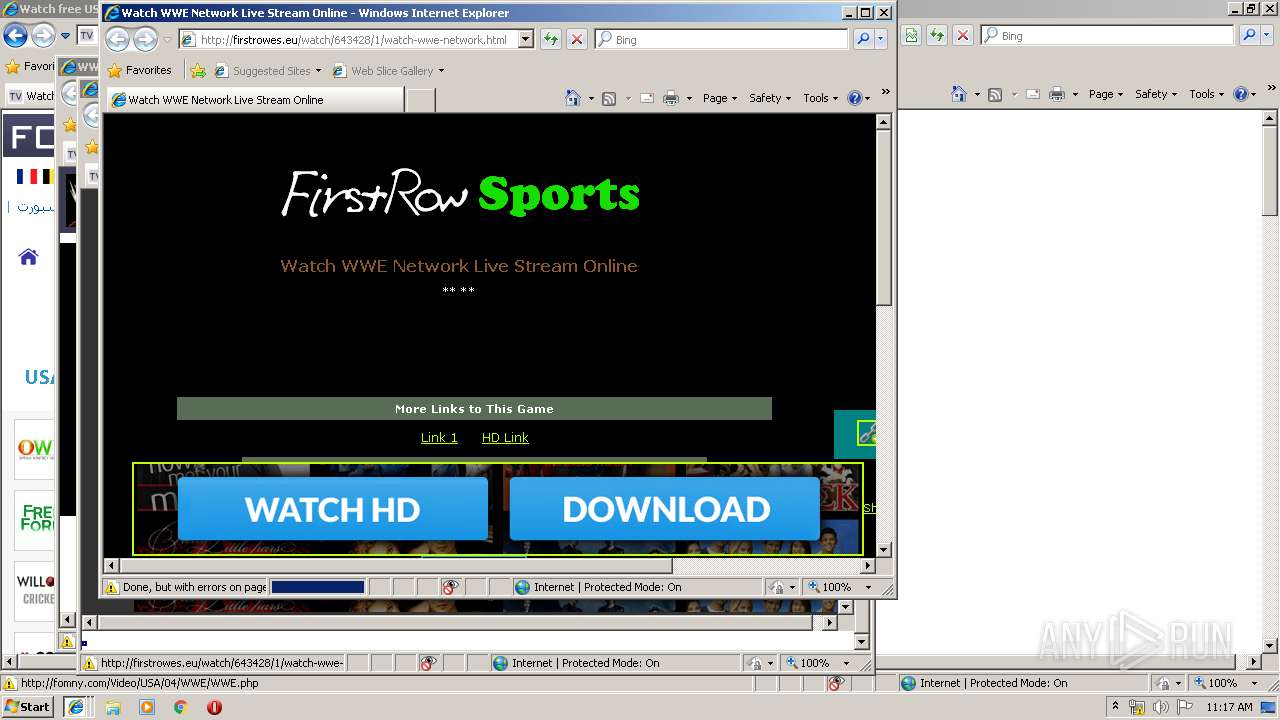The image size is (1280, 720).
Task: Click the error warning icon beside 'Done, but with errors'
Action: 112,587
